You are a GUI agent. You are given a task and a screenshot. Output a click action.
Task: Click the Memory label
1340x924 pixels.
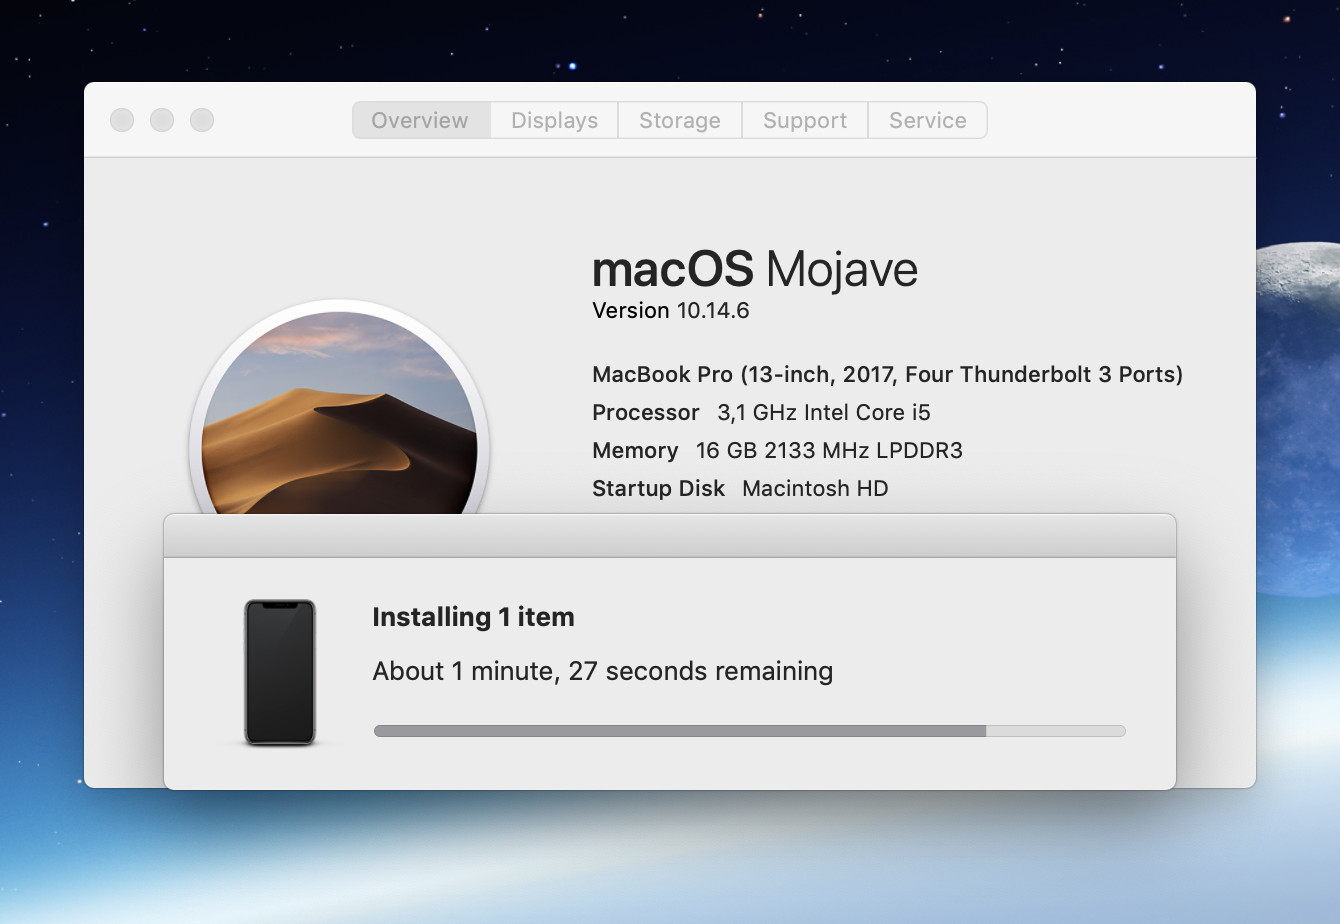[635, 450]
